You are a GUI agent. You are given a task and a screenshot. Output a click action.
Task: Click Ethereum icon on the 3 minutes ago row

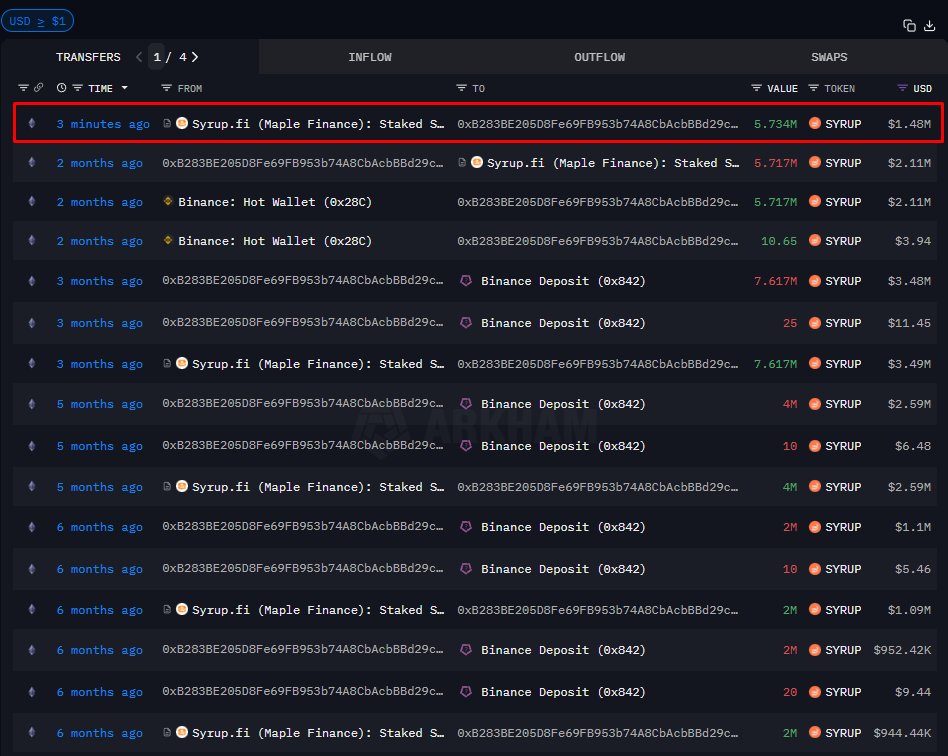(x=32, y=123)
